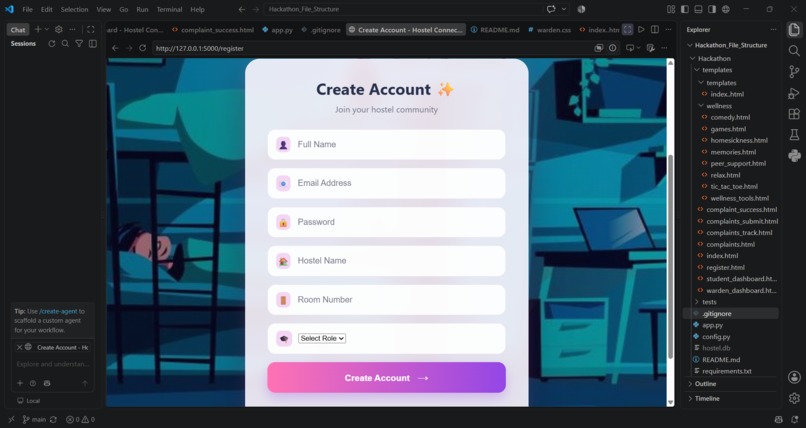Click the main branch in status bar
806x428 pixels.
[34, 420]
